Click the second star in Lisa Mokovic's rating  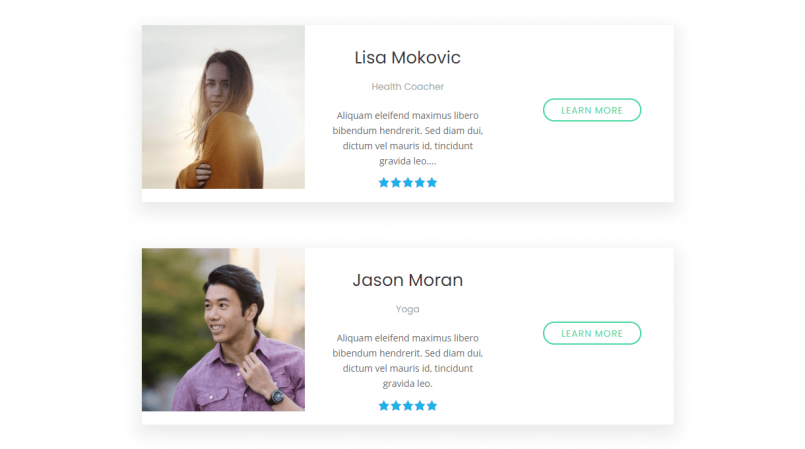(x=396, y=183)
